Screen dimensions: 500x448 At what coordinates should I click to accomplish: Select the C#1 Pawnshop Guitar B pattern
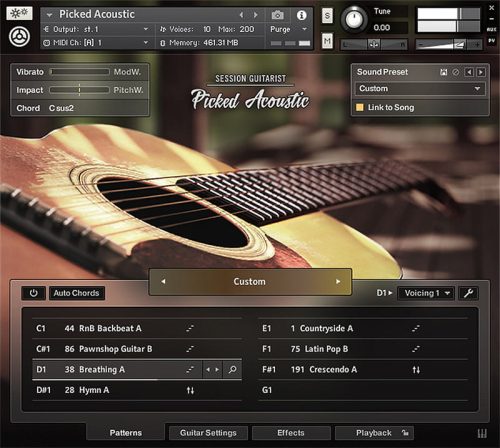click(137, 349)
